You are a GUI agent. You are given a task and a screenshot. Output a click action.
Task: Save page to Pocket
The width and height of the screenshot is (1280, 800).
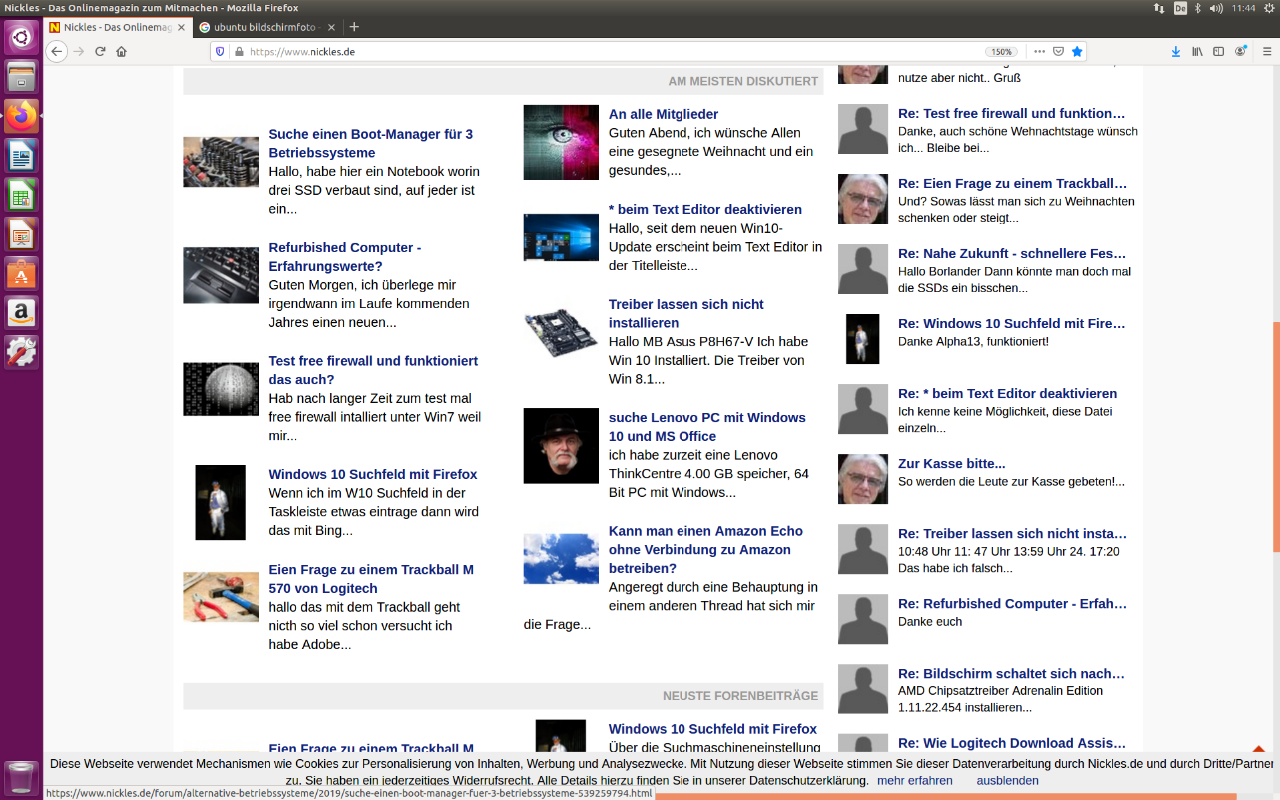tap(1058, 51)
